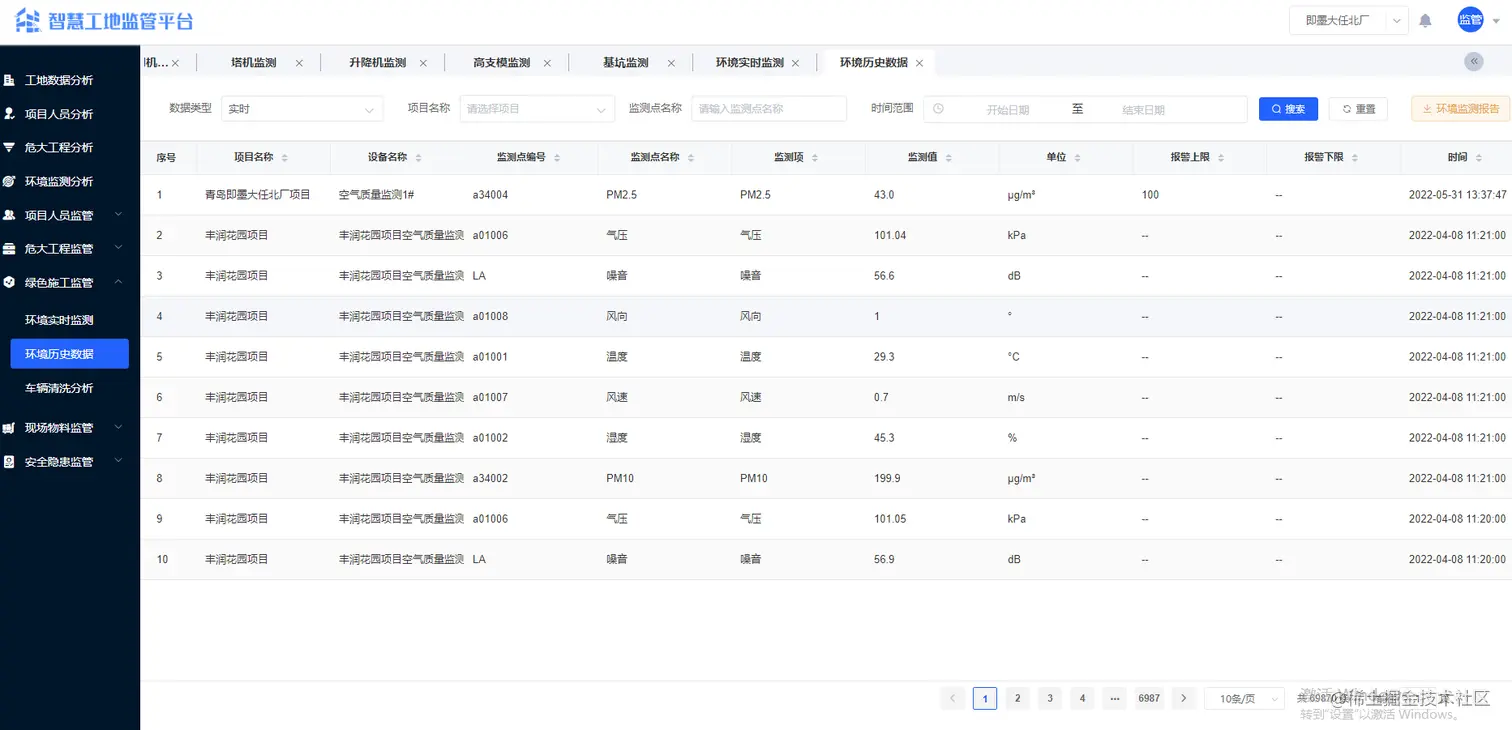The width and height of the screenshot is (1512, 730).
Task: Go to page 3 in pagination
Action: (x=1049, y=698)
